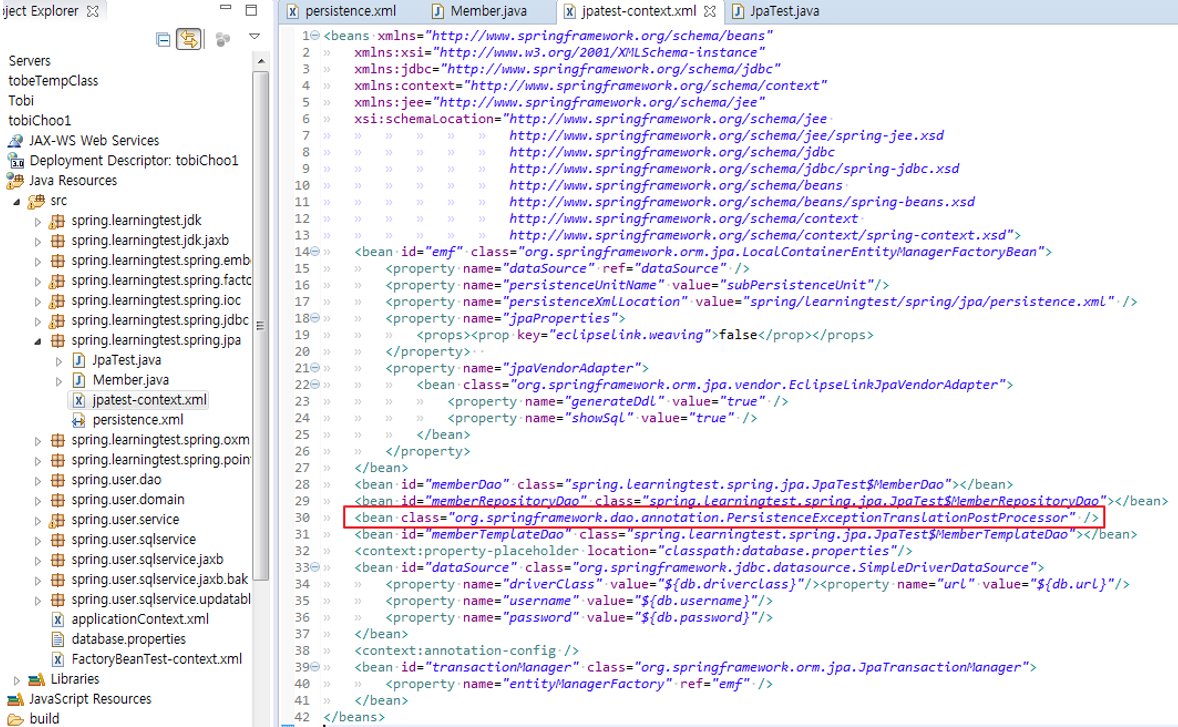Screen dimensions: 1178x727
Task: Click Deployment Descriptor tobiChoo1 icon
Action: pyautogui.click(x=15, y=160)
